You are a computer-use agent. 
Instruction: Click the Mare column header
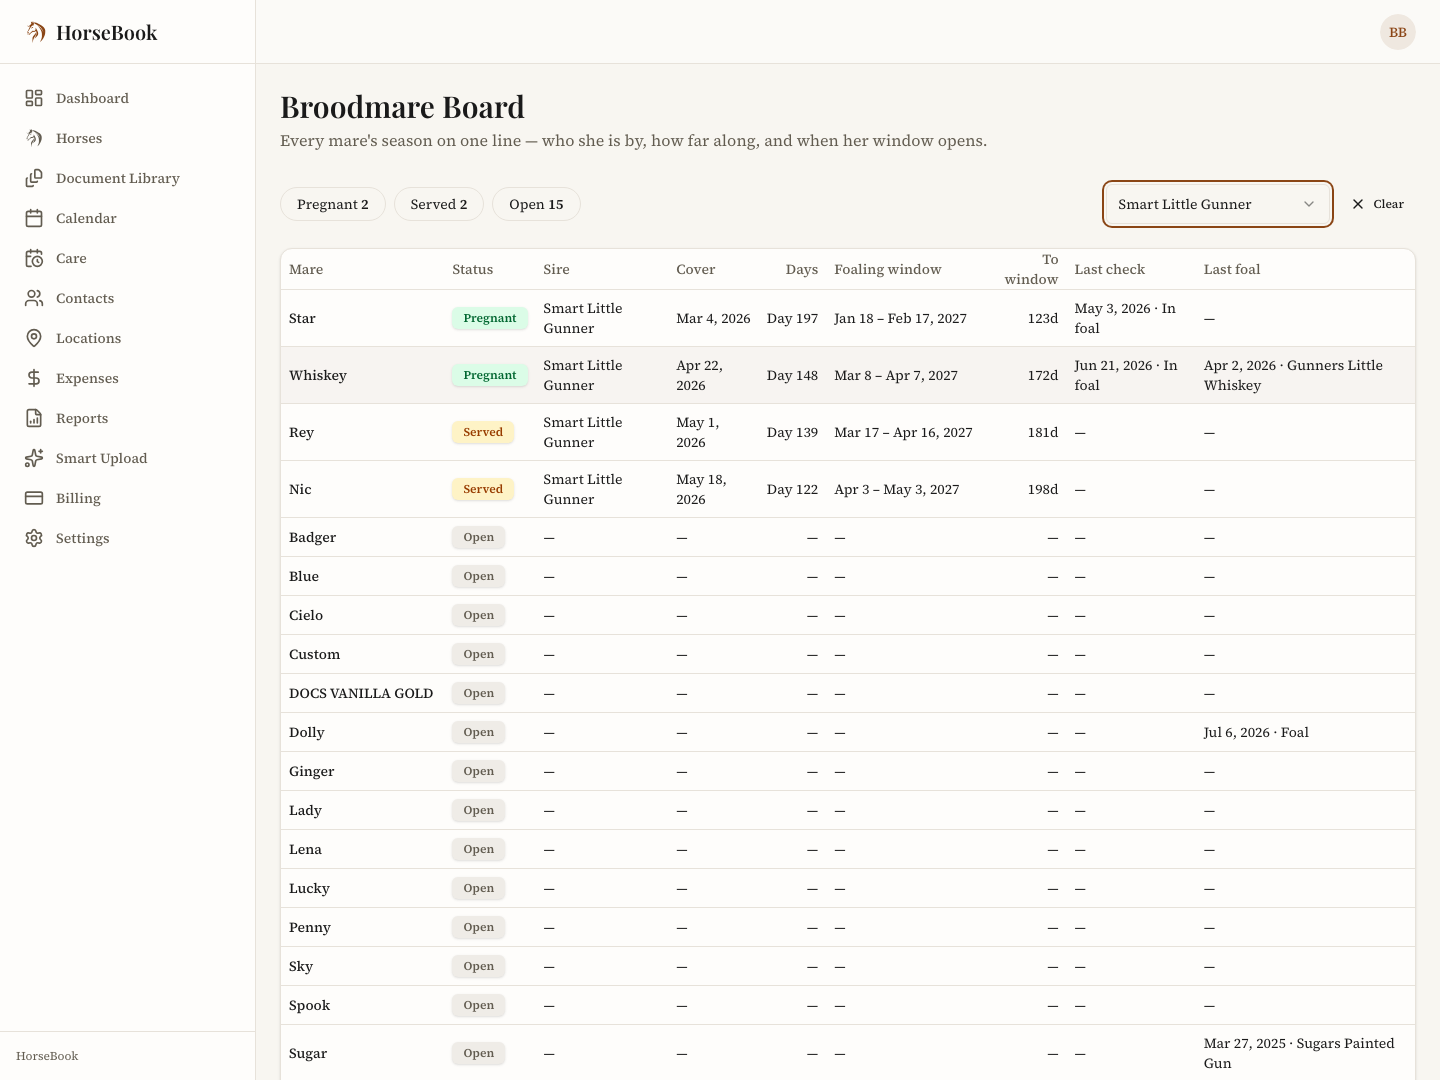[306, 269]
